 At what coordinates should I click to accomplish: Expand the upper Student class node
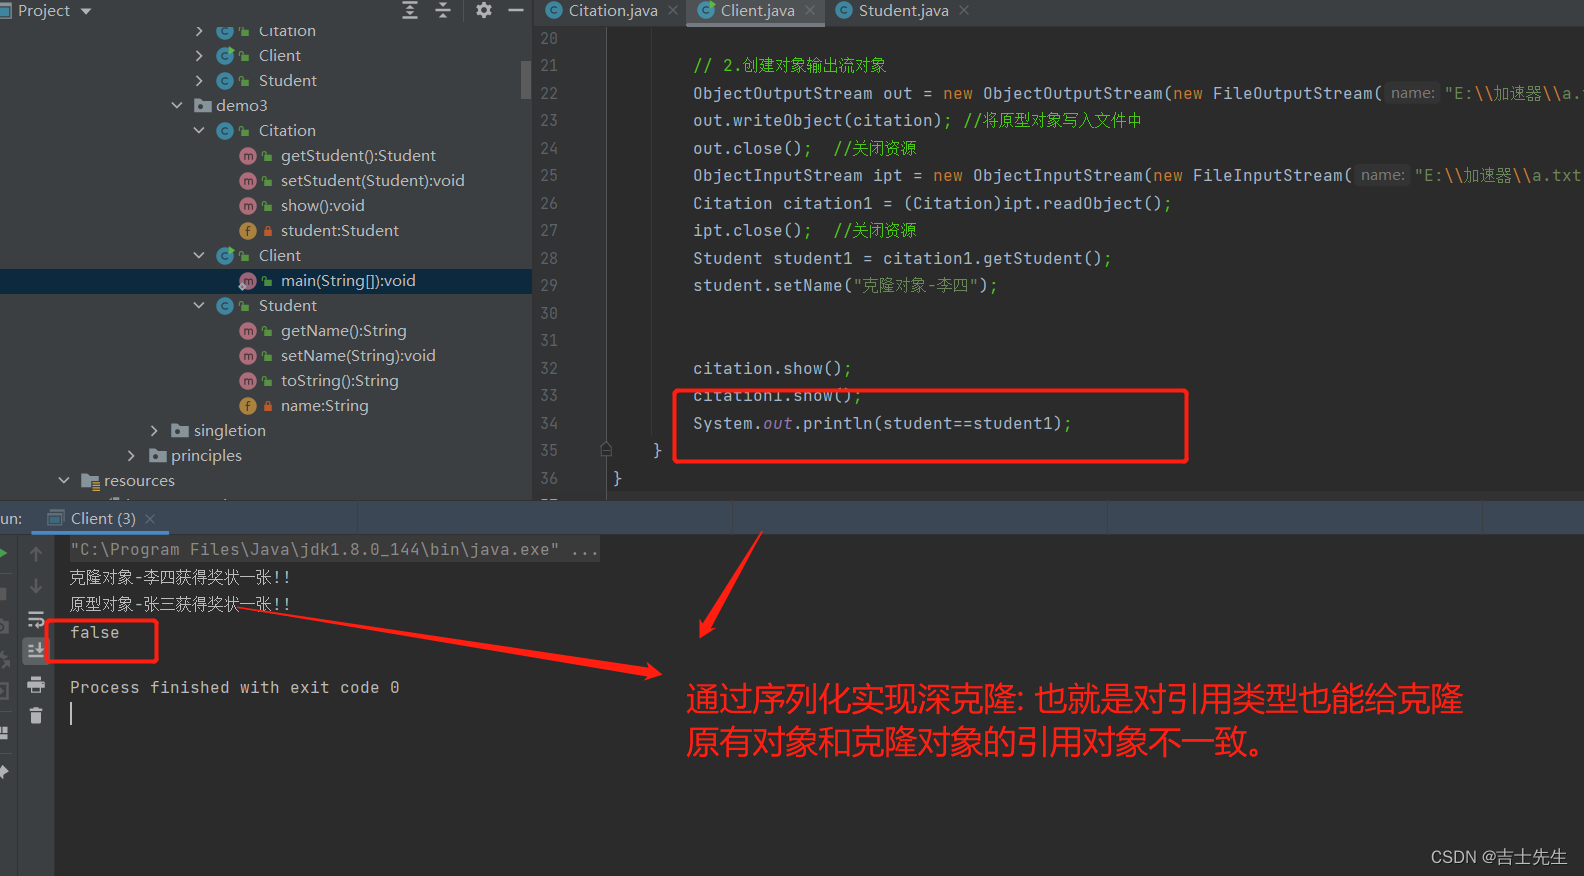tap(199, 81)
